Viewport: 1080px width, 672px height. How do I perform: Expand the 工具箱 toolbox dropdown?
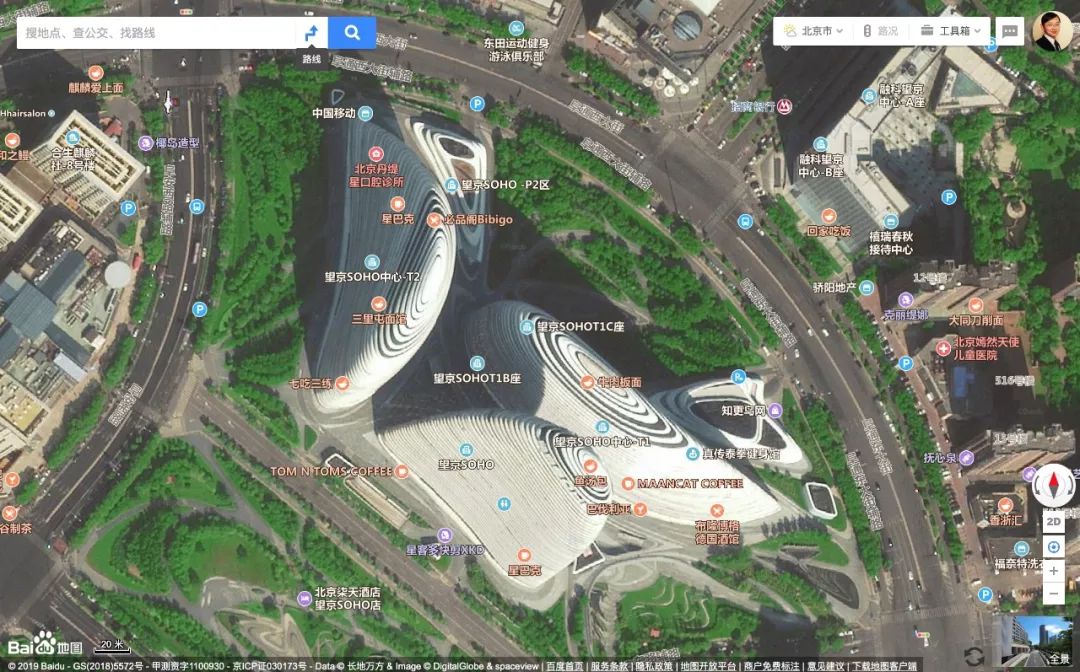[x=951, y=31]
